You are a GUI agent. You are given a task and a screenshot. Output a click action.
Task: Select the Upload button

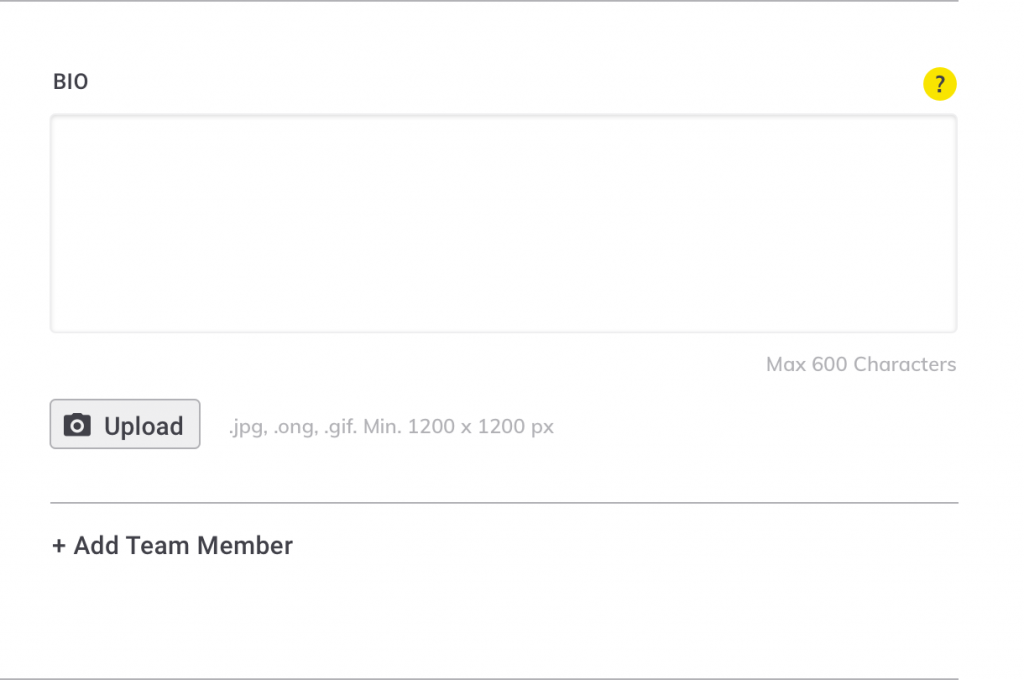pyautogui.click(x=125, y=424)
